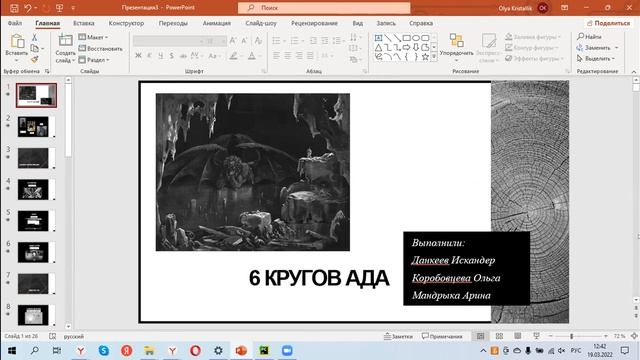The width and height of the screenshot is (640, 360).
Task: Collapse the ribbon with the chevron
Action: [633, 72]
